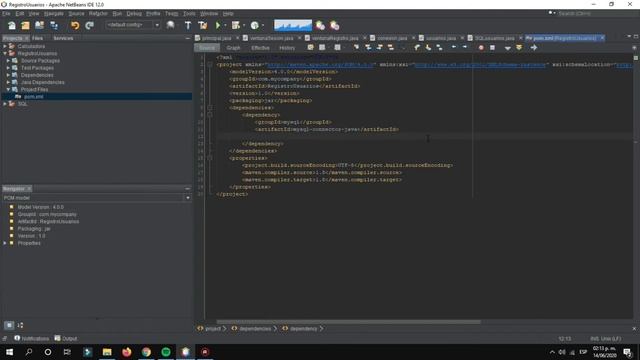This screenshot has width=640, height=360.
Task: Select pom.xml in the project tree
Action: click(x=33, y=97)
